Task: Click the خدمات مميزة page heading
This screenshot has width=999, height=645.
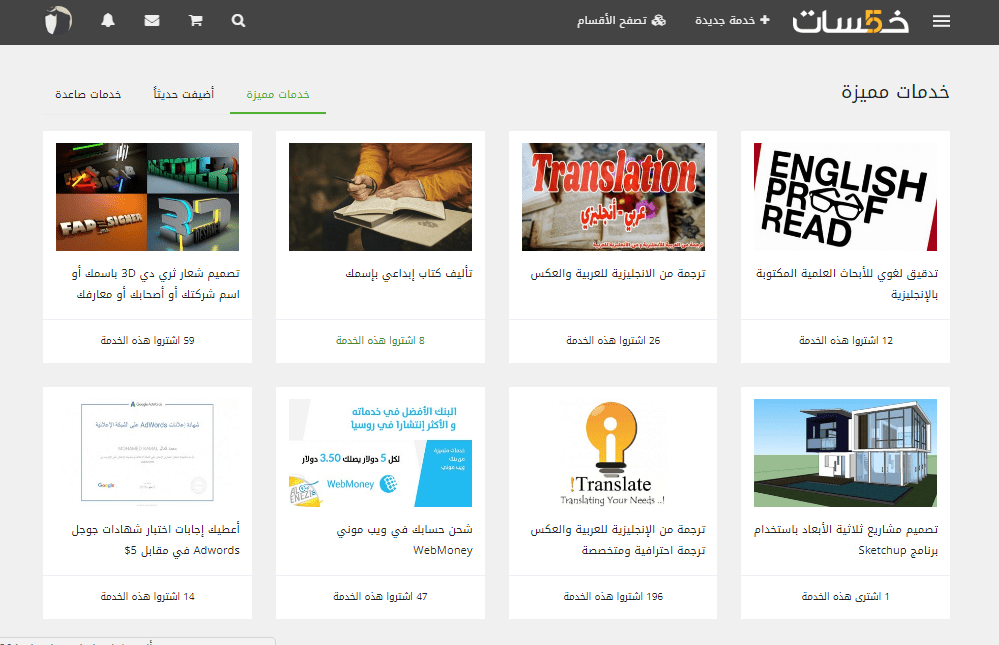Action: 895,92
